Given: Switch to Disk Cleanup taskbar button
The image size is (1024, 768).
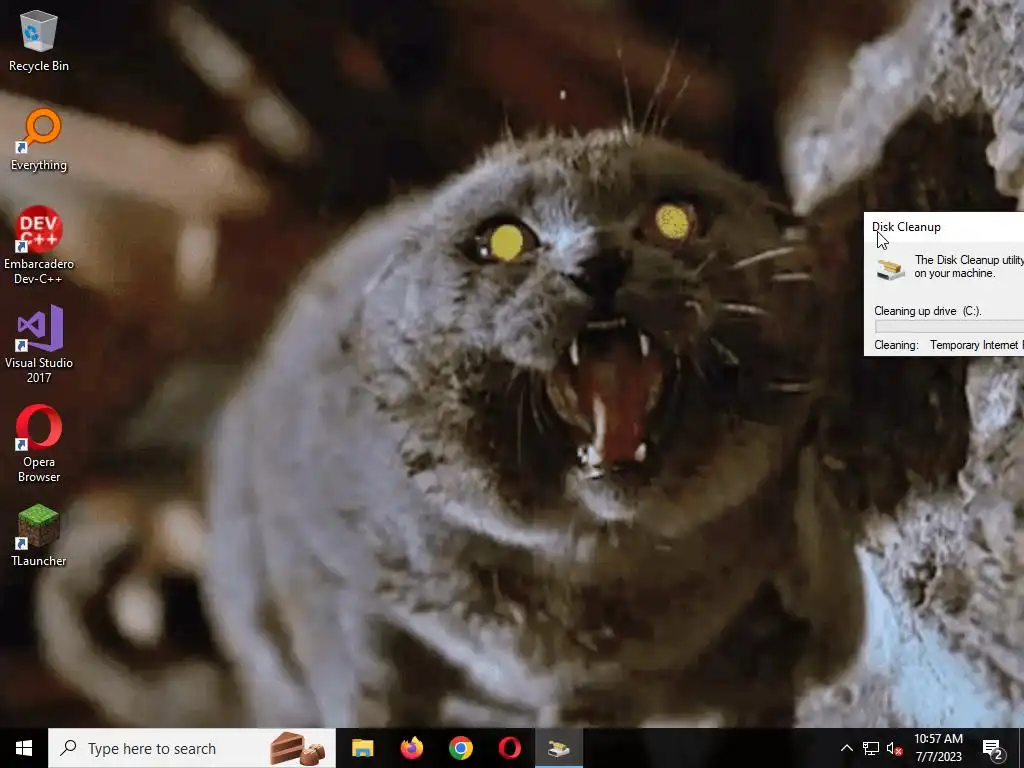Looking at the screenshot, I should (558, 748).
